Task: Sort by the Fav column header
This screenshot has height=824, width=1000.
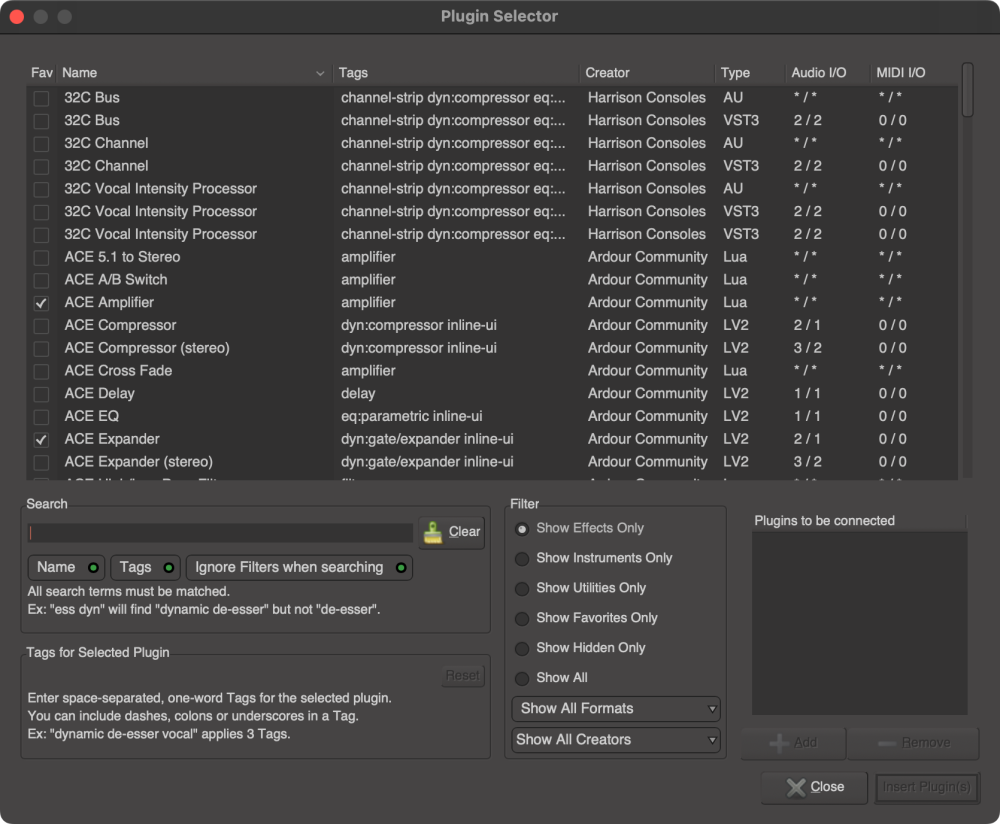Action: pyautogui.click(x=41, y=73)
